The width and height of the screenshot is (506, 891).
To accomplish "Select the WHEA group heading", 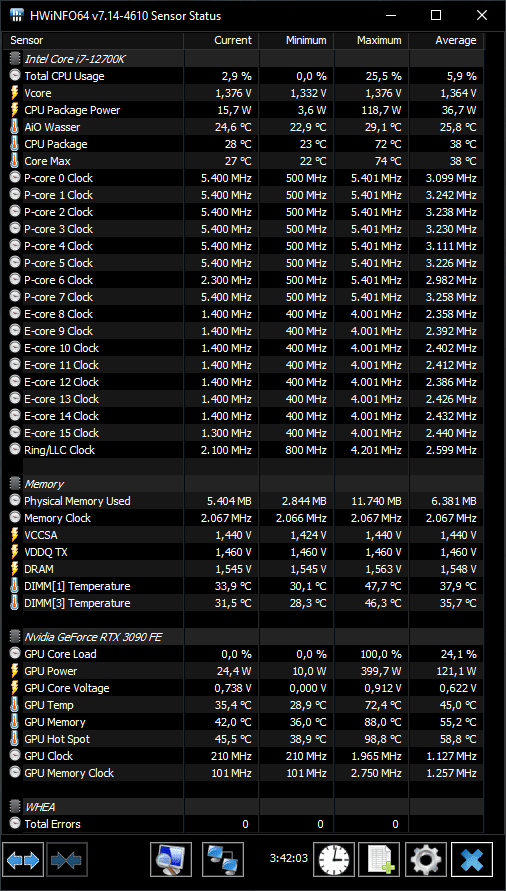I will click(x=40, y=807).
